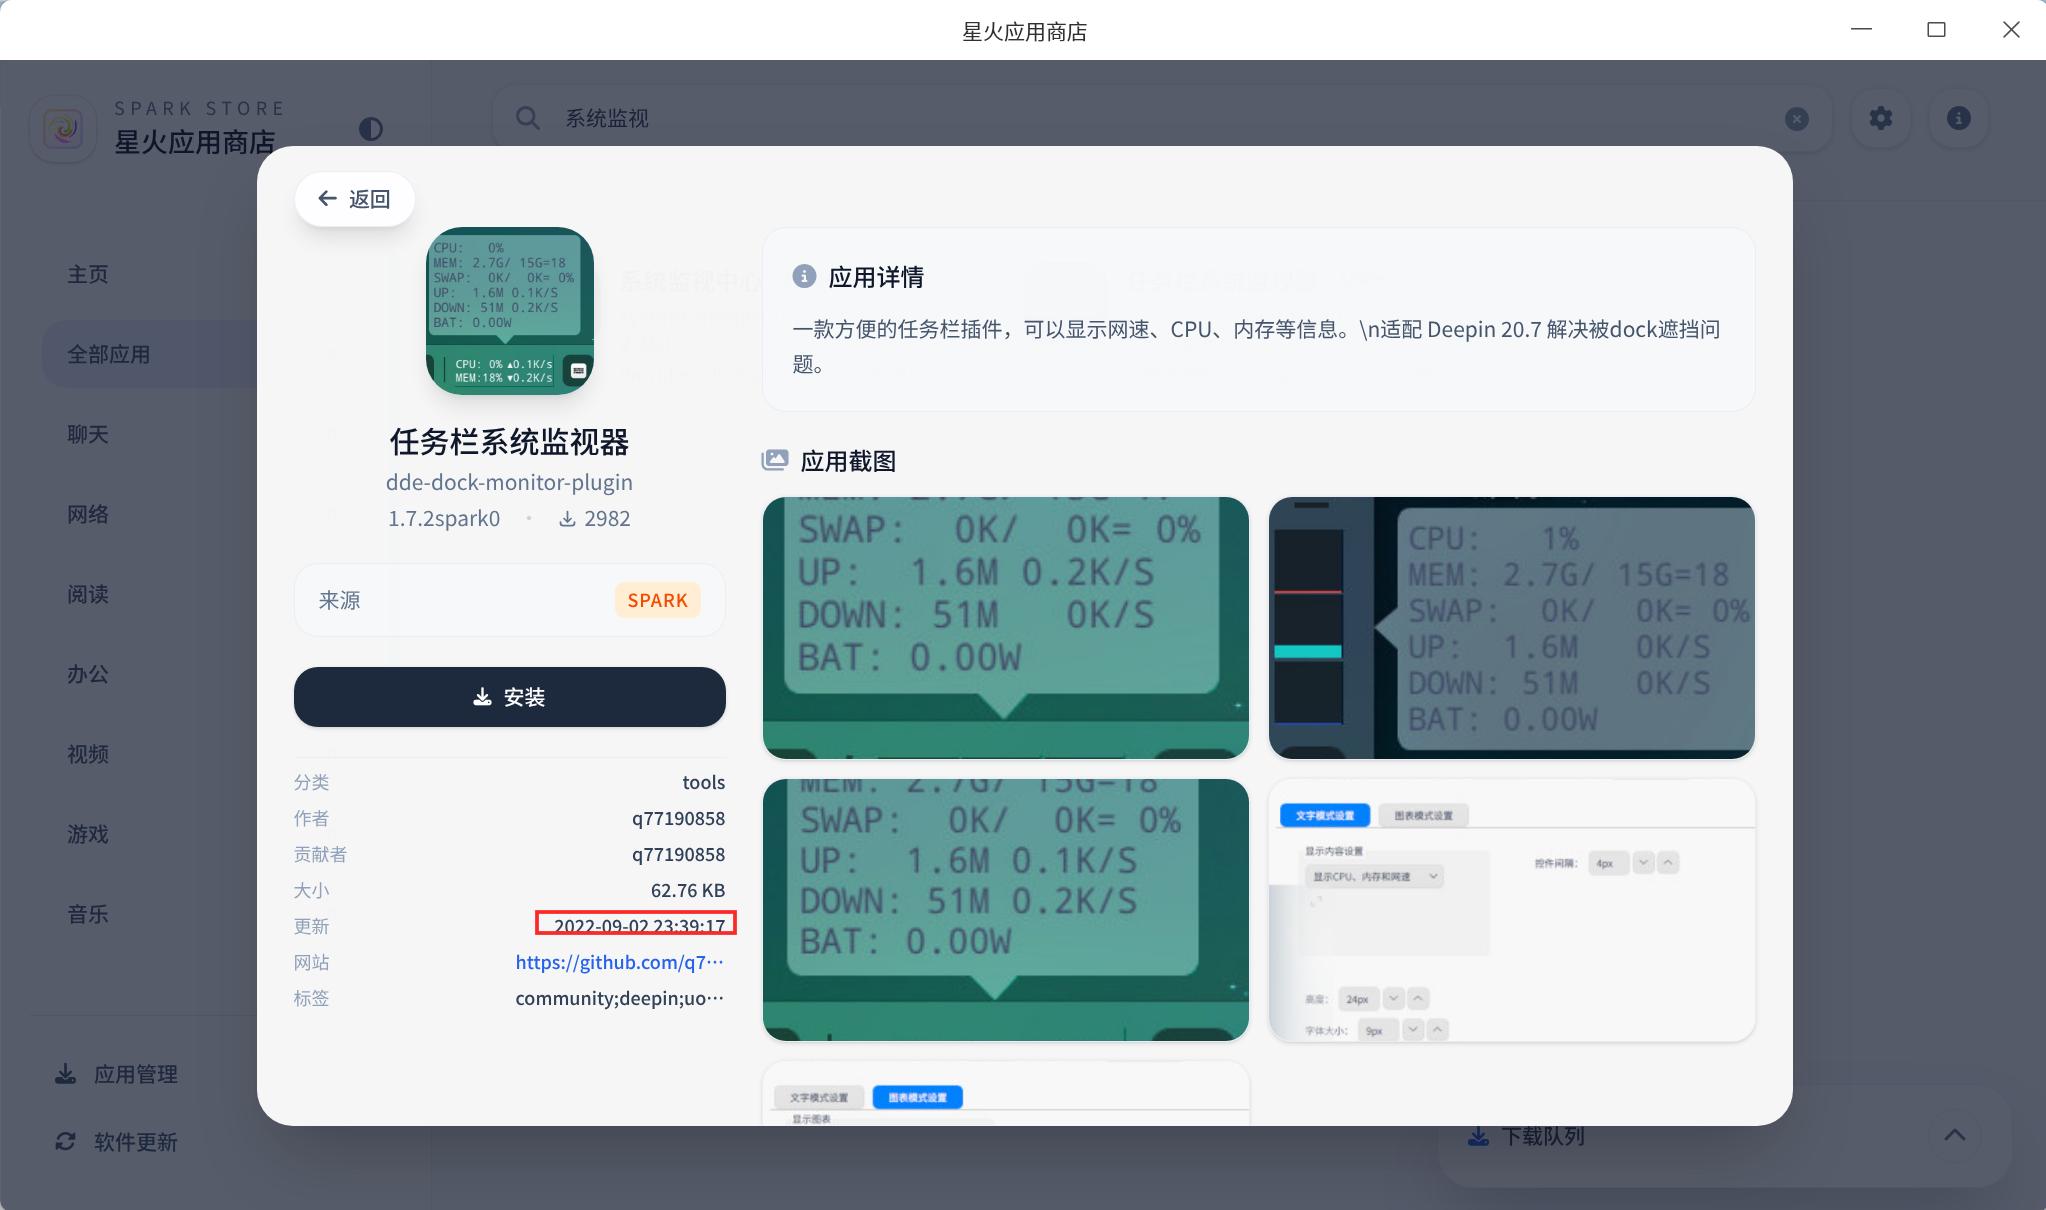Open the 音乐 category
This screenshot has height=1210, width=2046.
(88, 914)
